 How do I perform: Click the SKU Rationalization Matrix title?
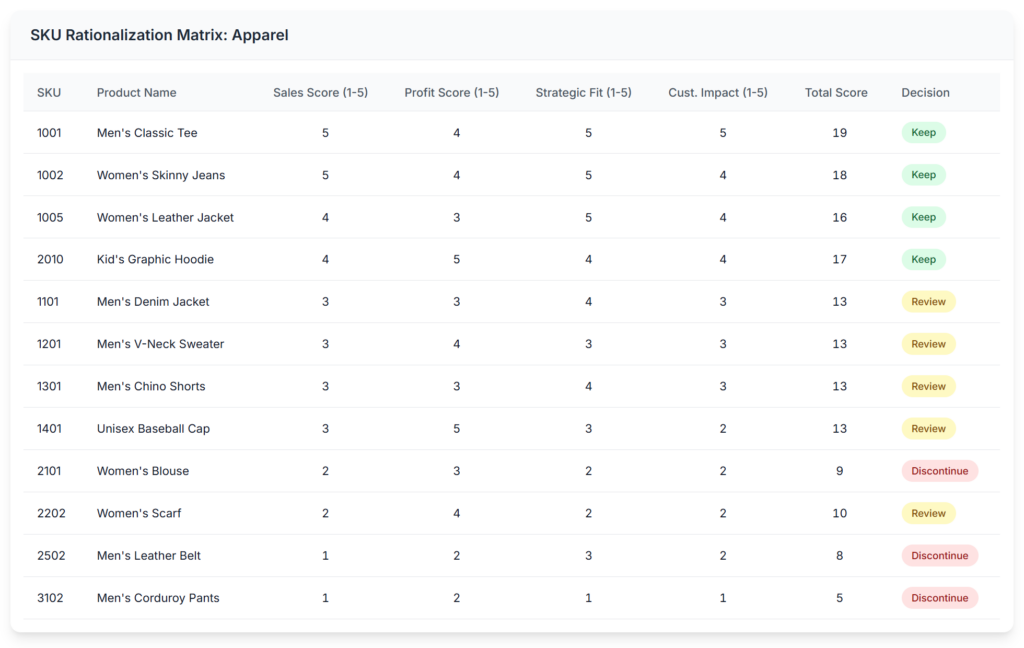160,35
